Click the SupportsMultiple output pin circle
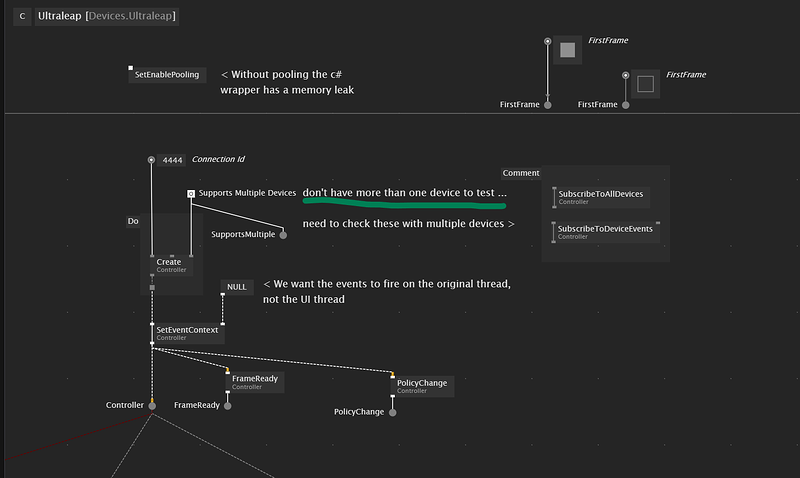Screen dimensions: 800x478 pyautogui.click(x=283, y=235)
